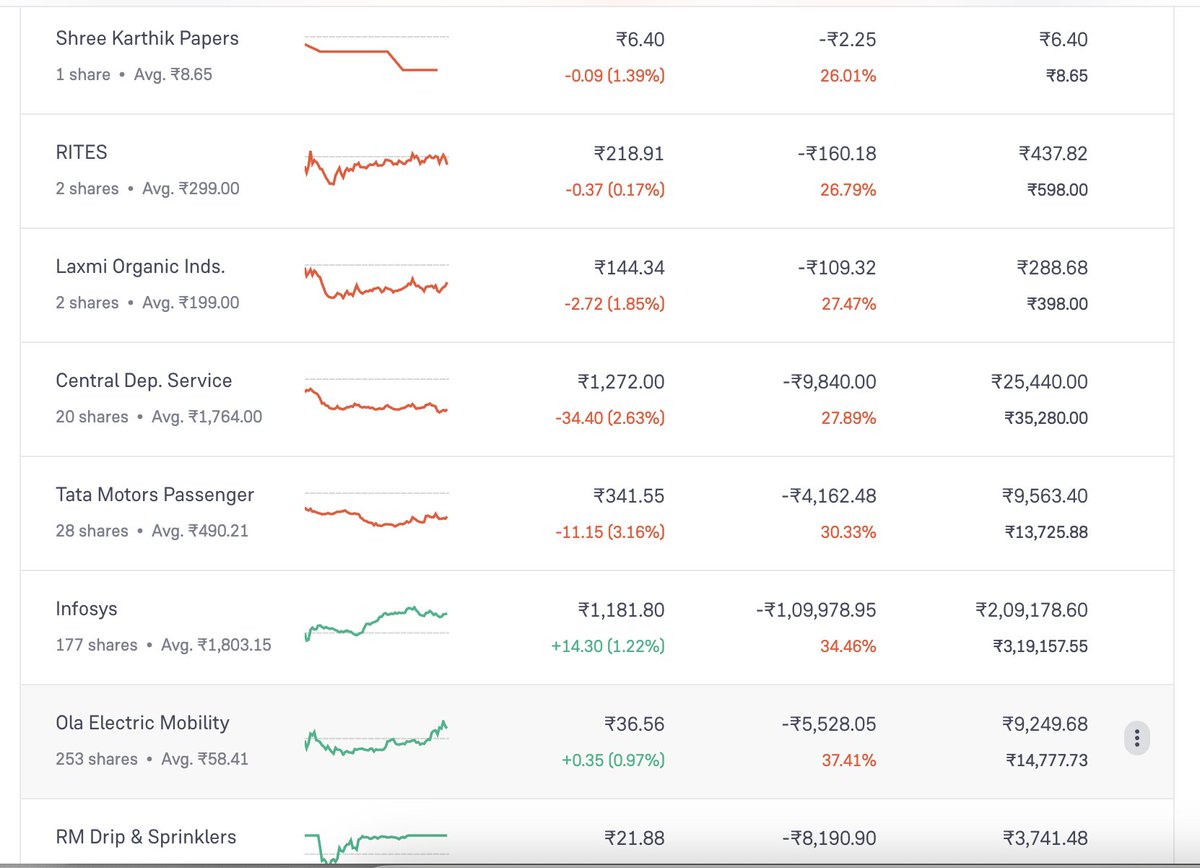Open Shree Karthik Papers stock name
1200x868 pixels.
click(147, 39)
